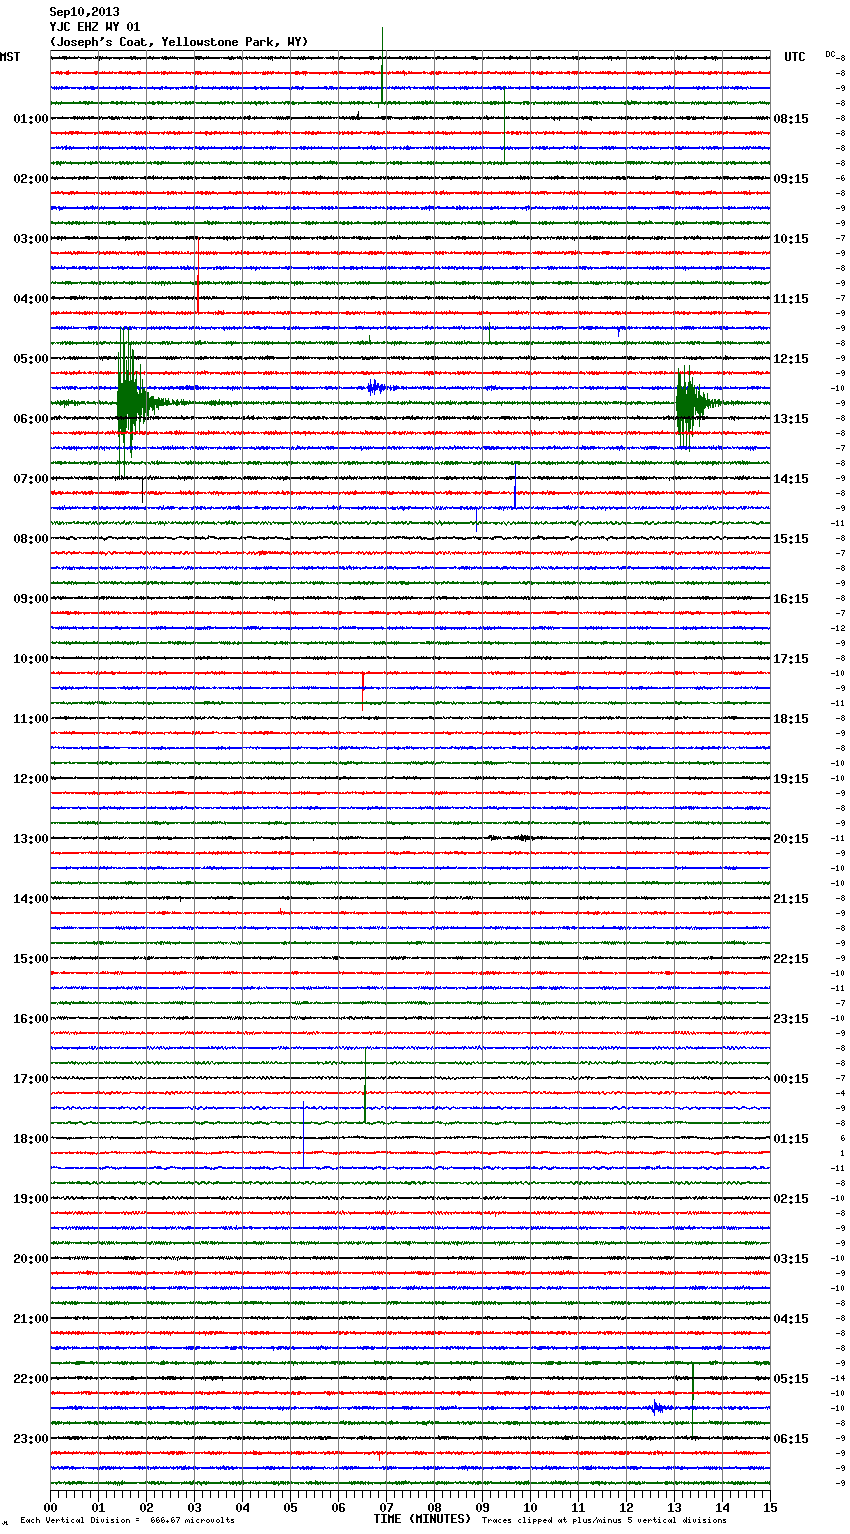Click the "11:00" MST time label
Viewport: 850px width, 1534px height.
tap(31, 719)
